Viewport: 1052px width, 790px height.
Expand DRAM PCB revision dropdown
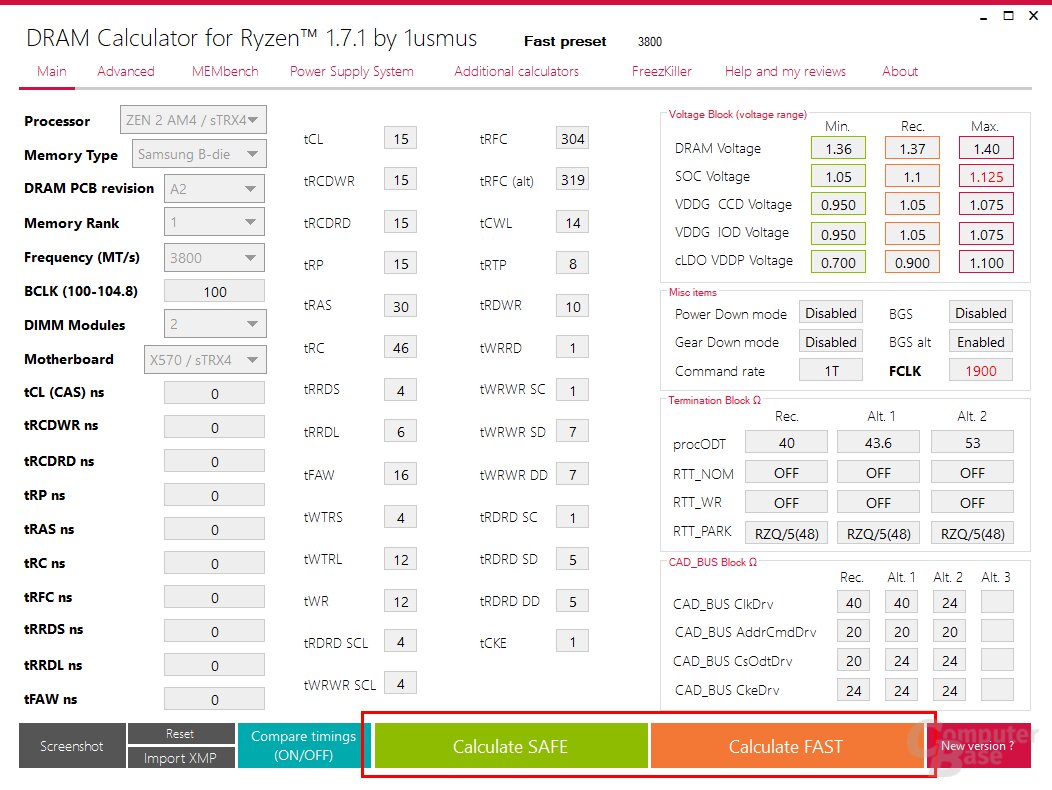(215, 189)
